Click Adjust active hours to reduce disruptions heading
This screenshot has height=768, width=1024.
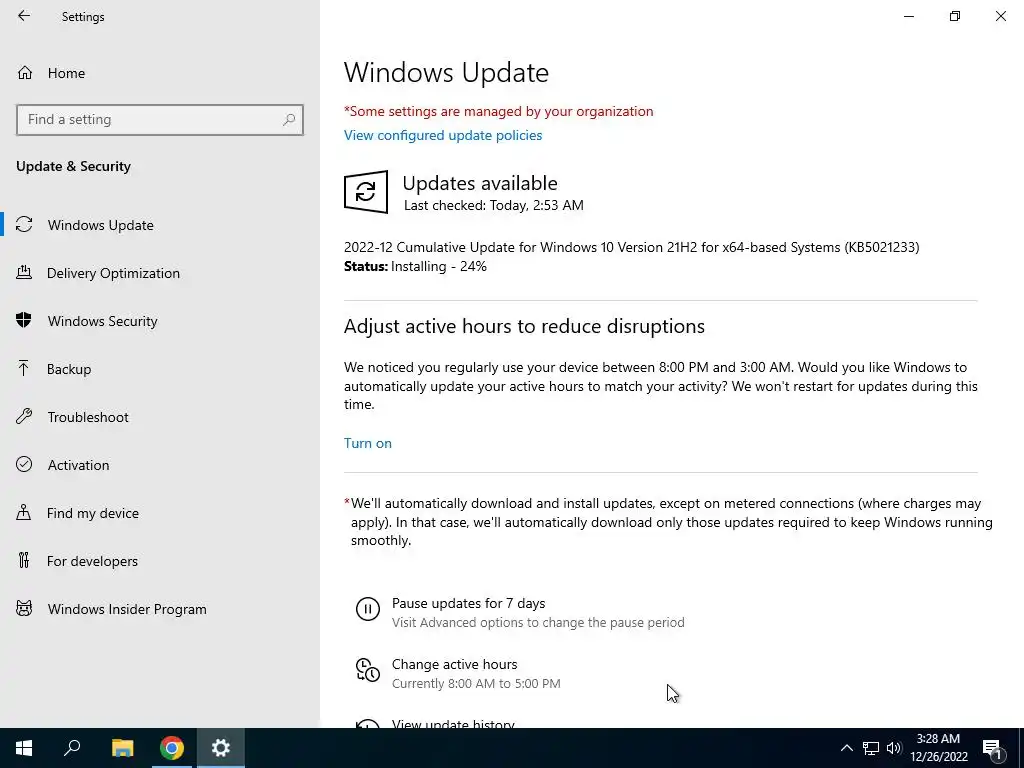click(524, 326)
